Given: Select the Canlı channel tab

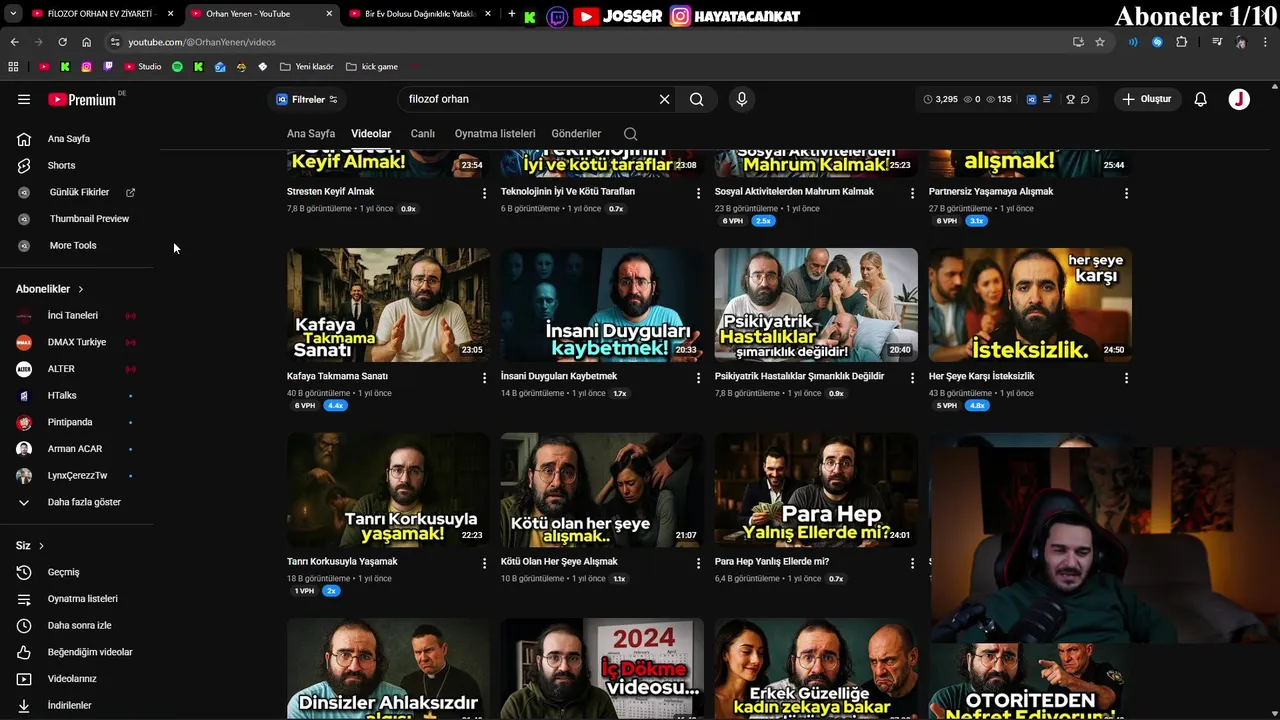Looking at the screenshot, I should point(423,134).
